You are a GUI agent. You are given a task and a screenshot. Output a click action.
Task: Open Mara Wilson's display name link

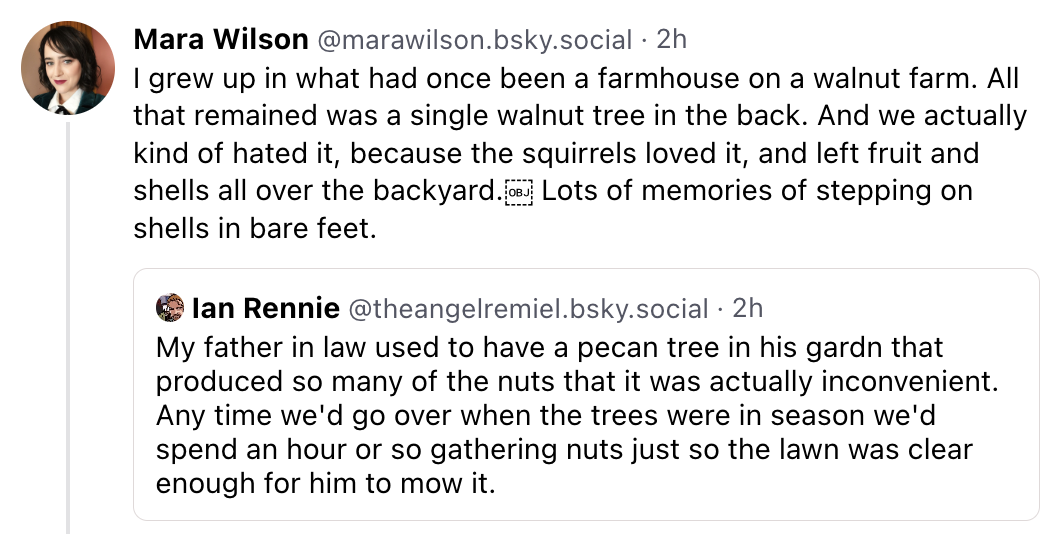pyautogui.click(x=220, y=40)
